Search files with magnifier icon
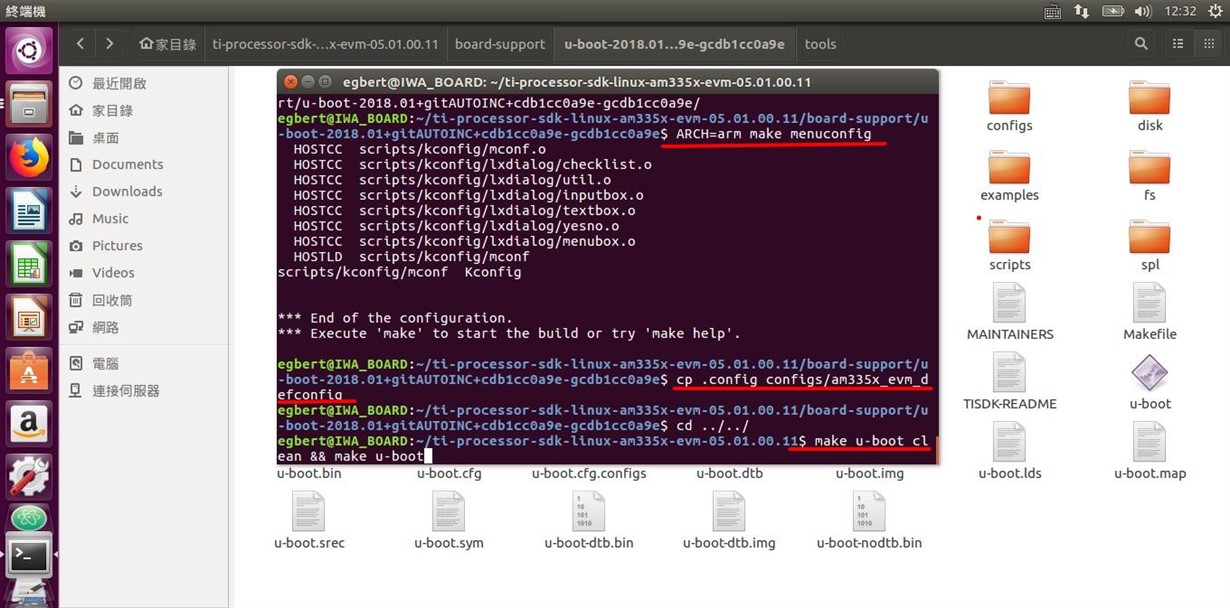Screen dimensions: 1230x608 click(x=1141, y=44)
